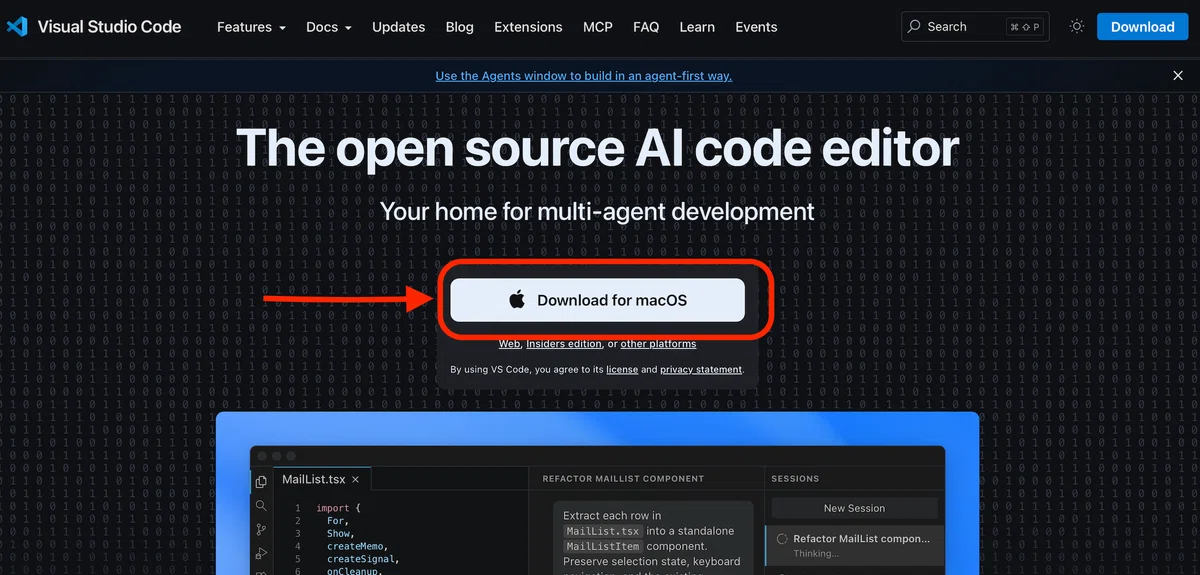Open the Blog page
This screenshot has height=575, width=1200.
pyautogui.click(x=460, y=27)
